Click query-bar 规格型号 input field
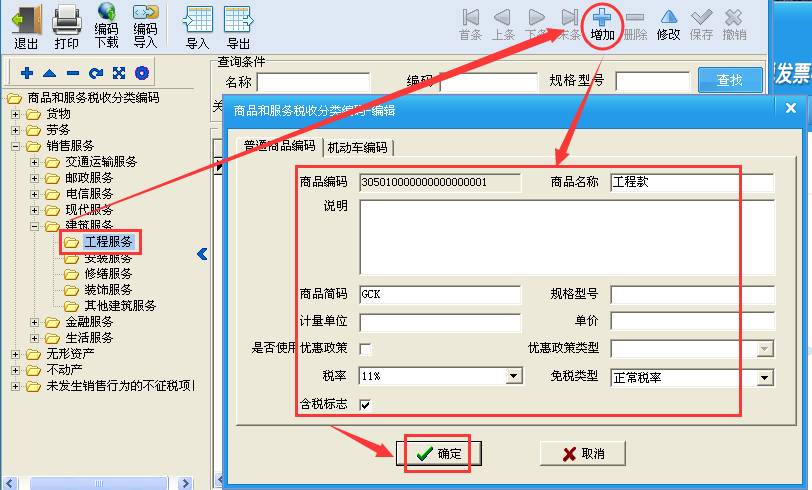Viewport: 812px width, 490px height. coord(652,81)
